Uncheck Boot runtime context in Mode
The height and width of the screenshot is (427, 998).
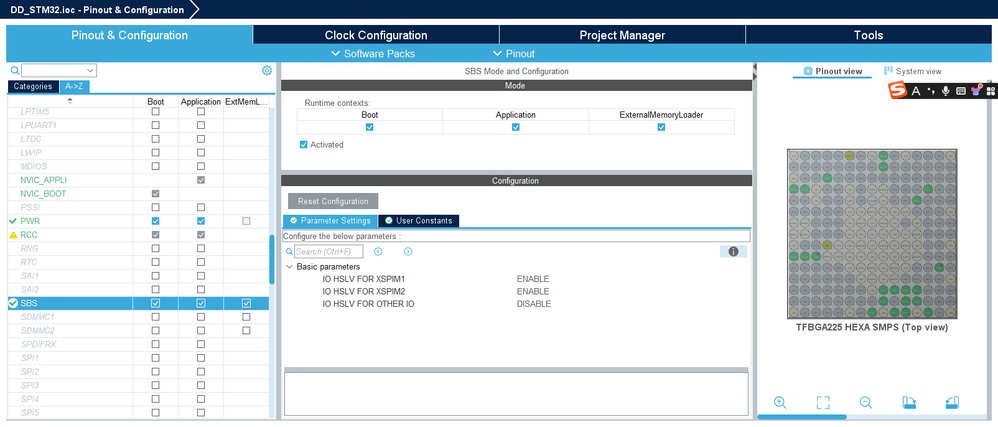click(369, 127)
